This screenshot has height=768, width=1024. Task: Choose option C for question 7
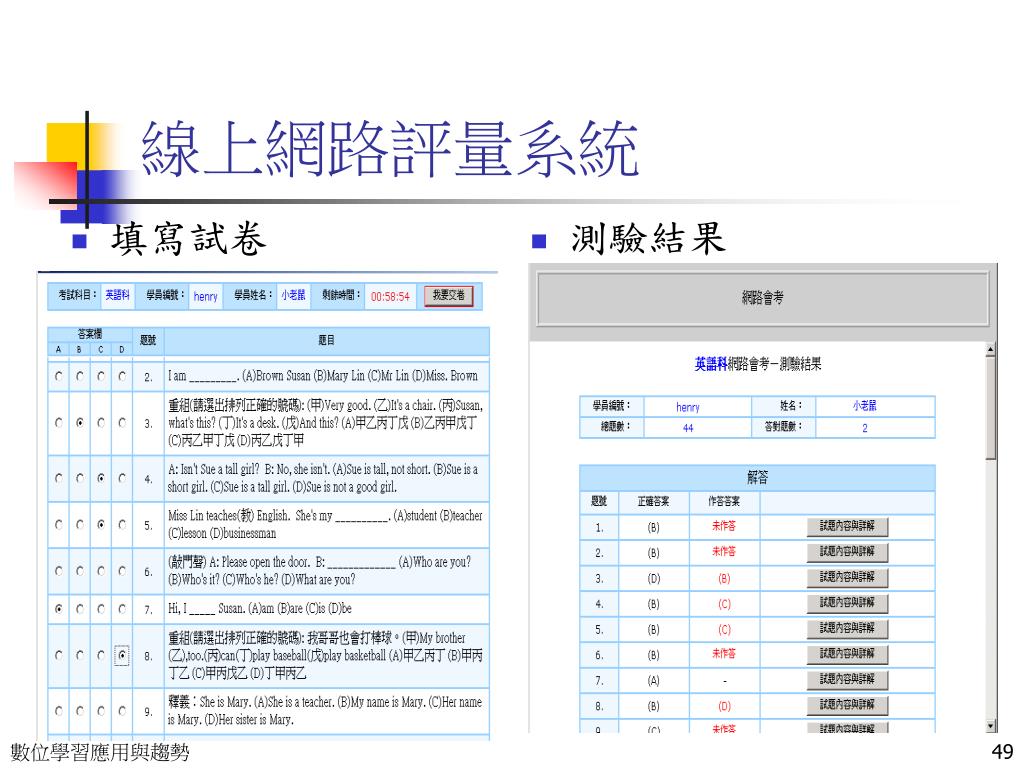click(101, 609)
